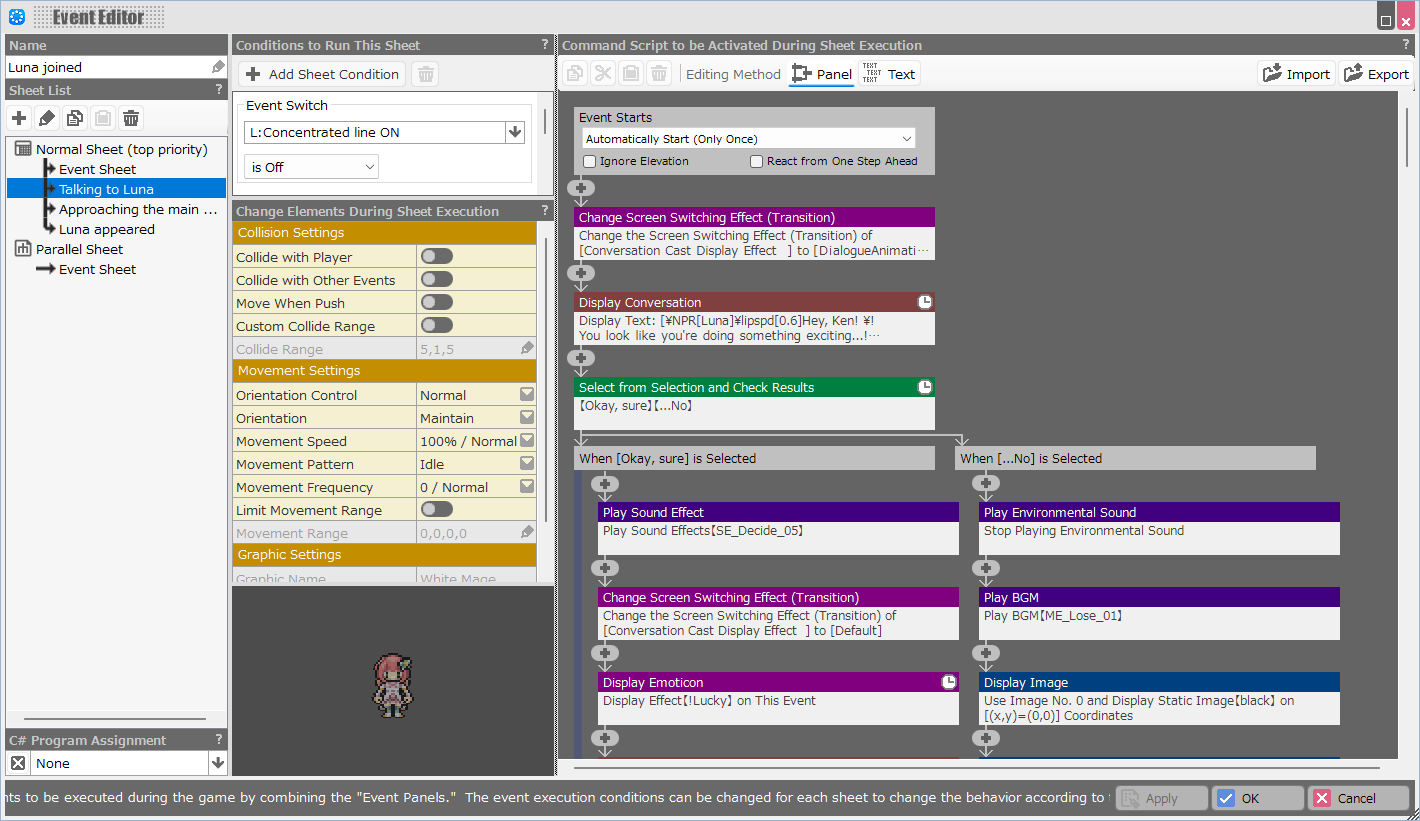Enable the Ignore Elevation checkbox
The width and height of the screenshot is (1420, 821).
tap(590, 161)
